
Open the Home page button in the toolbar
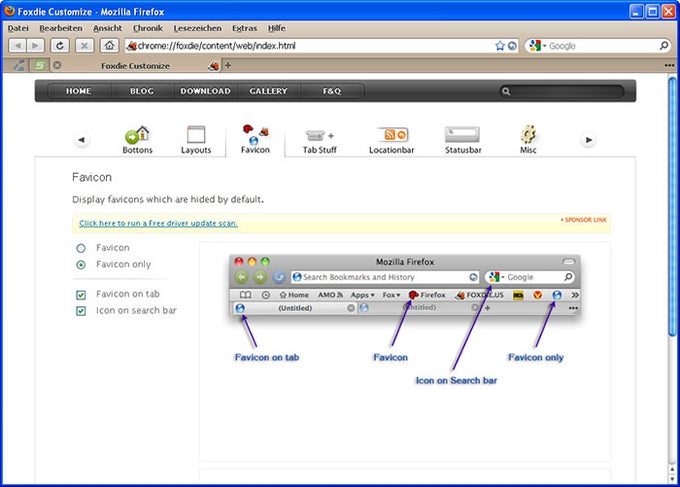[109, 46]
